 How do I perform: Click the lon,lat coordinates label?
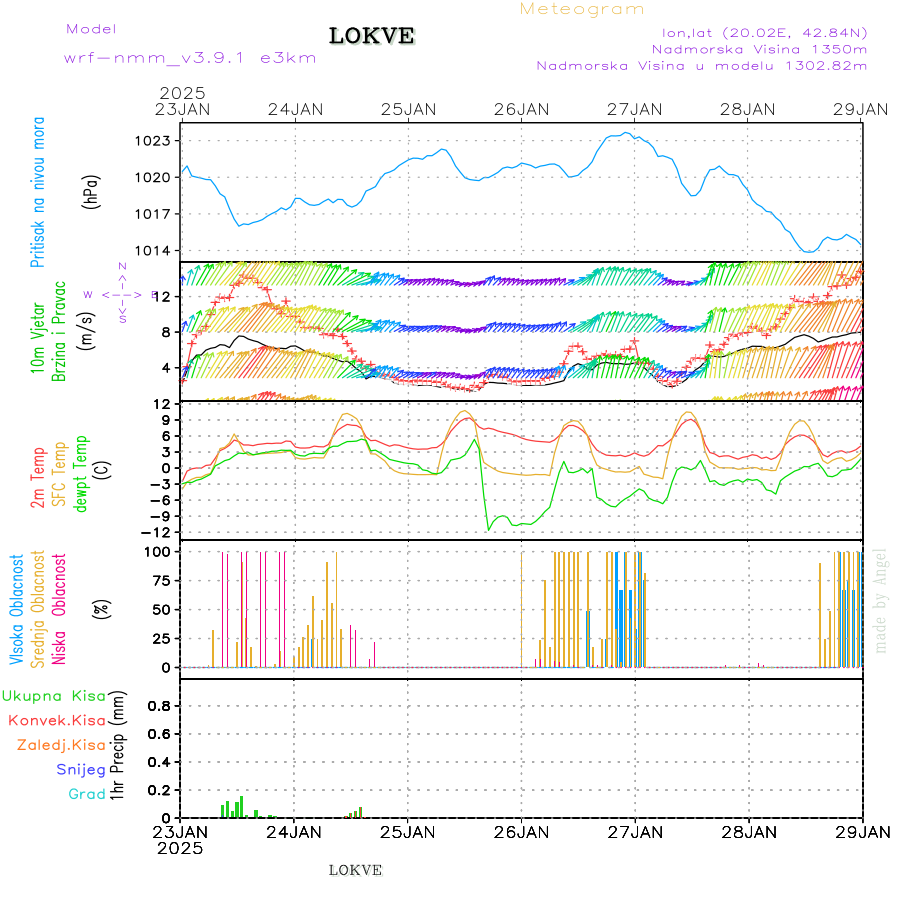pyautogui.click(x=757, y=32)
